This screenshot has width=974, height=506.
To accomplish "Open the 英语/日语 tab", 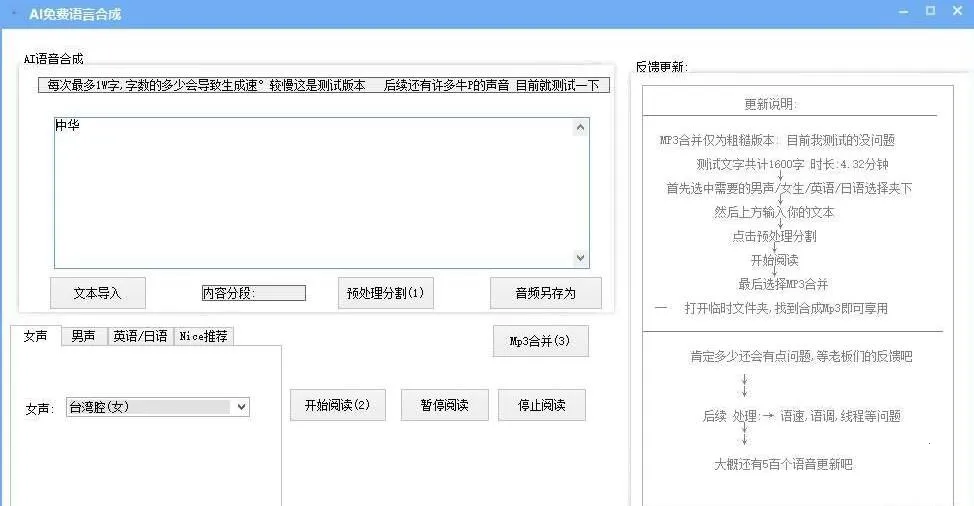I will click(140, 336).
